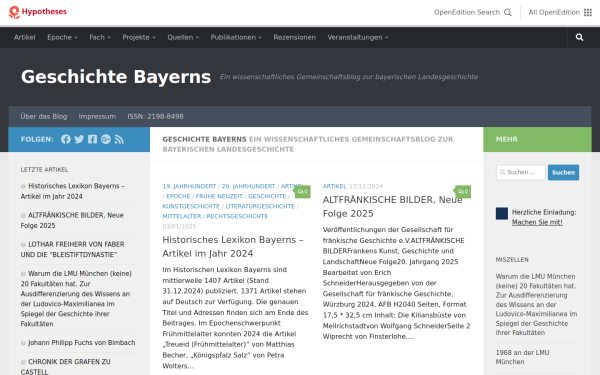Open sidebar article LOTHAR FREIHERR VON FABER
Screen dimensions: 600x375
pyautogui.click(x=72, y=249)
